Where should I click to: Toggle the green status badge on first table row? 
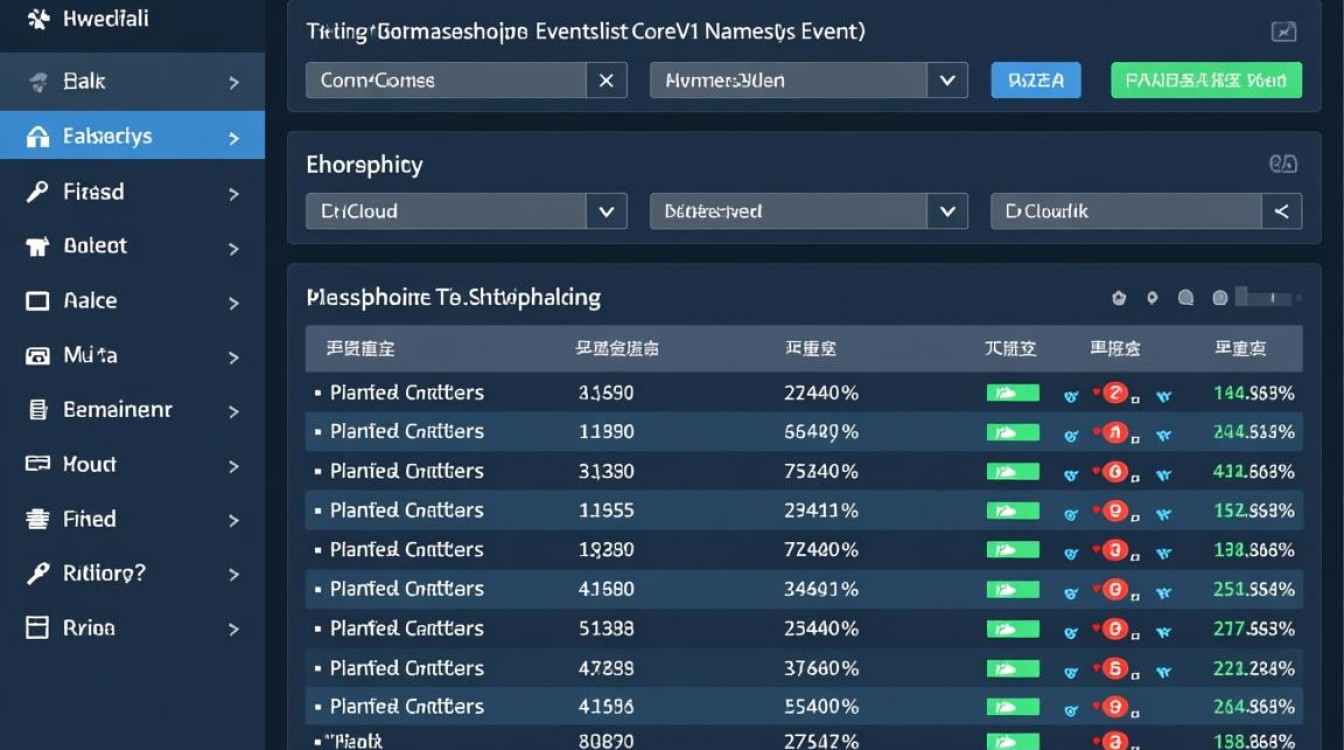pos(1012,392)
